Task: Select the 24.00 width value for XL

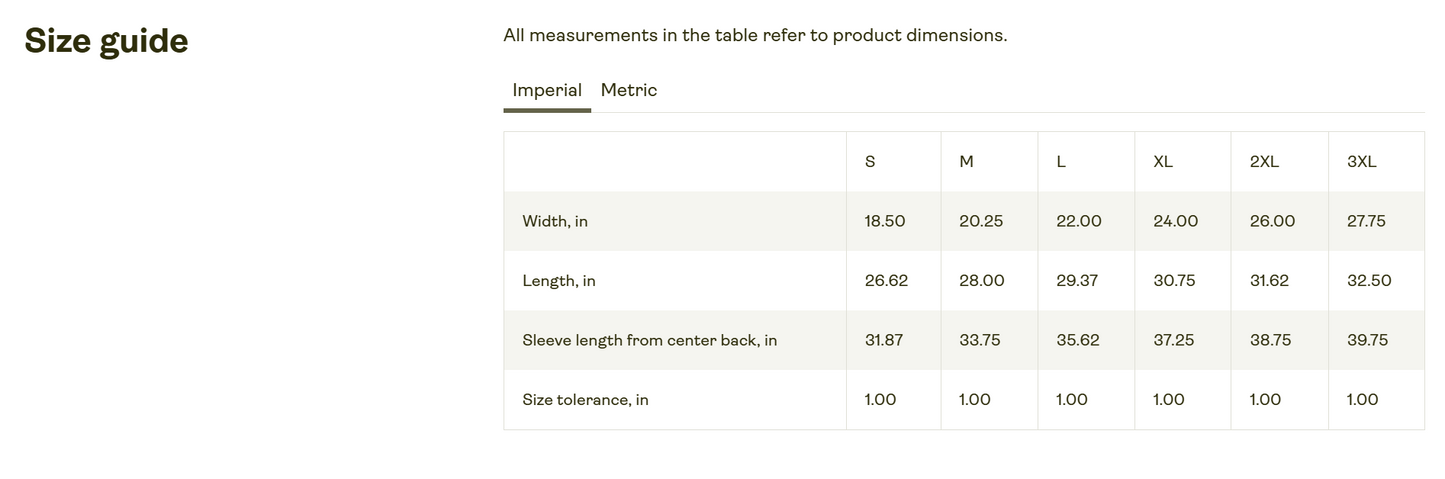Action: coord(1176,221)
